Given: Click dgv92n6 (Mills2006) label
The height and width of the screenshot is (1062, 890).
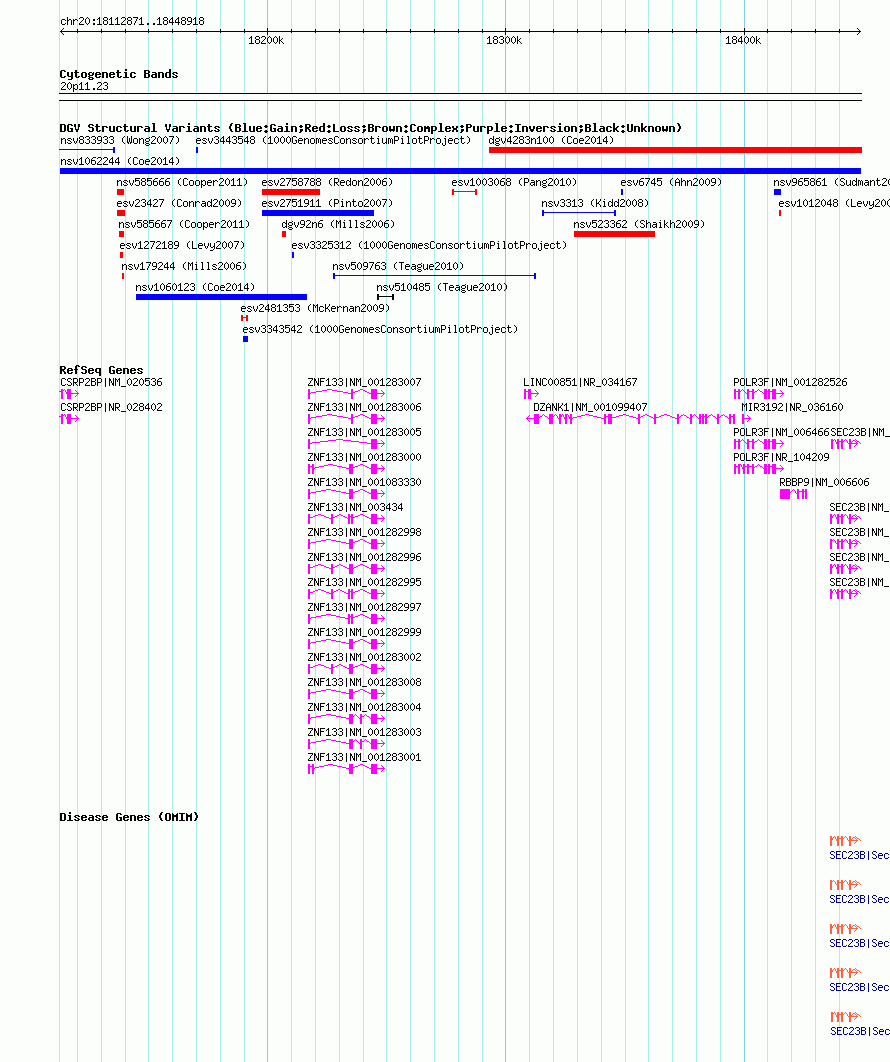Looking at the screenshot, I should (x=338, y=224).
